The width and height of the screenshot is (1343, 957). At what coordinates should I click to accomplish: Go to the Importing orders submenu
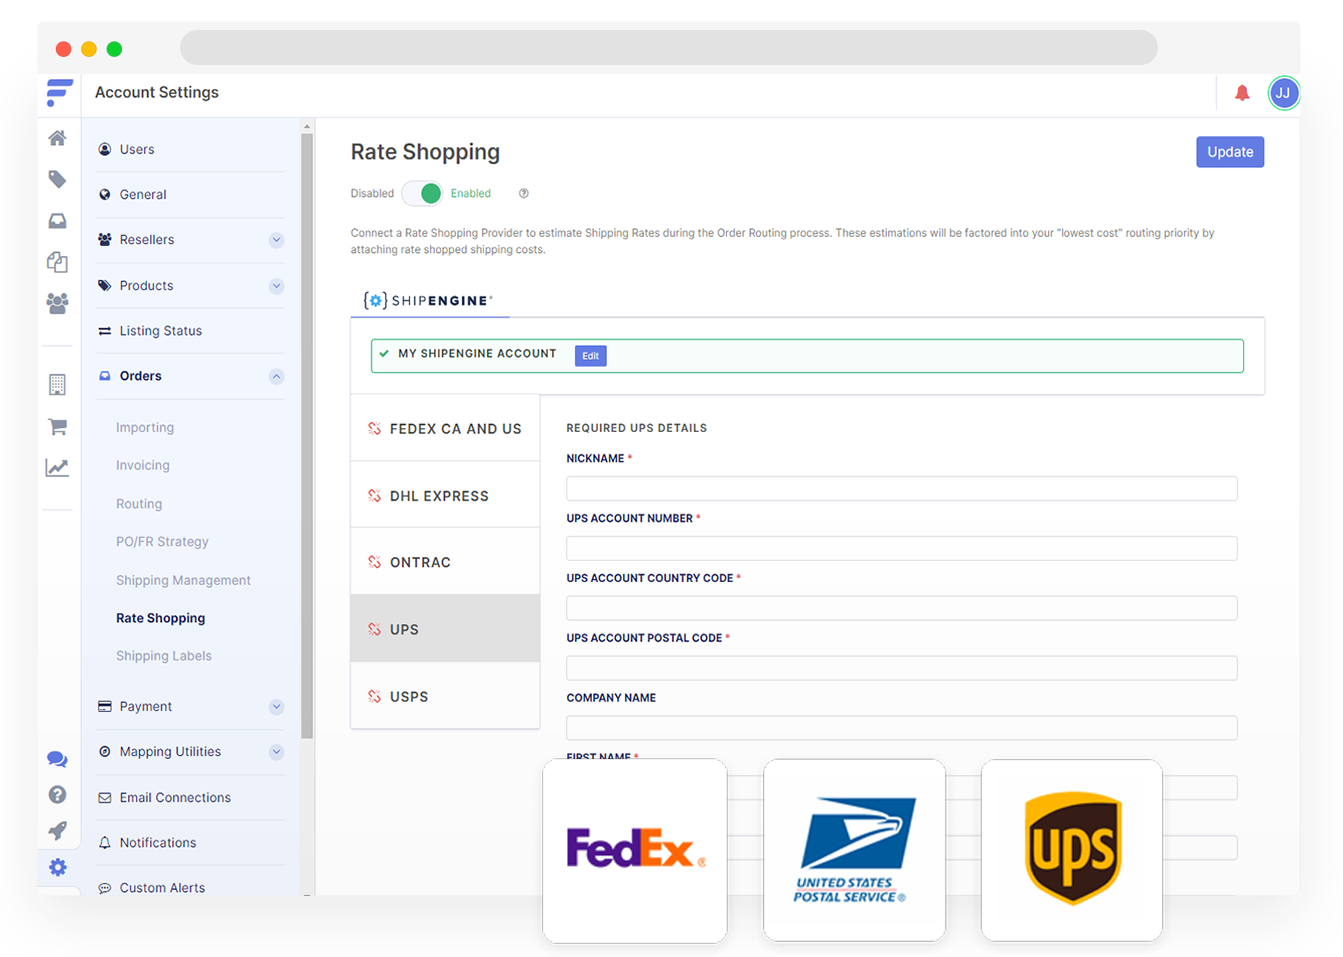click(145, 428)
